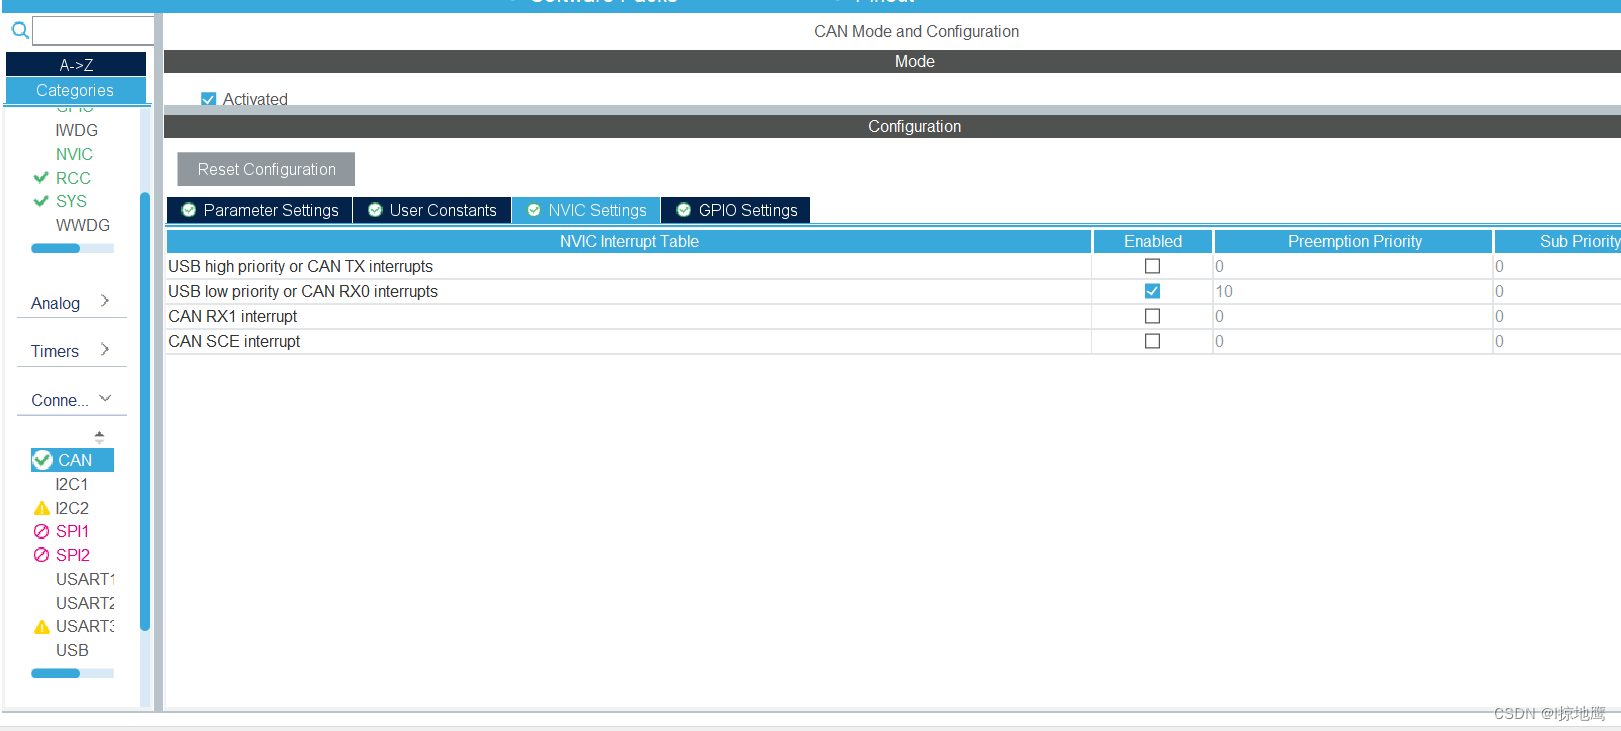Click the yellow warning icon beside I2C2
1621x731 pixels.
41,508
